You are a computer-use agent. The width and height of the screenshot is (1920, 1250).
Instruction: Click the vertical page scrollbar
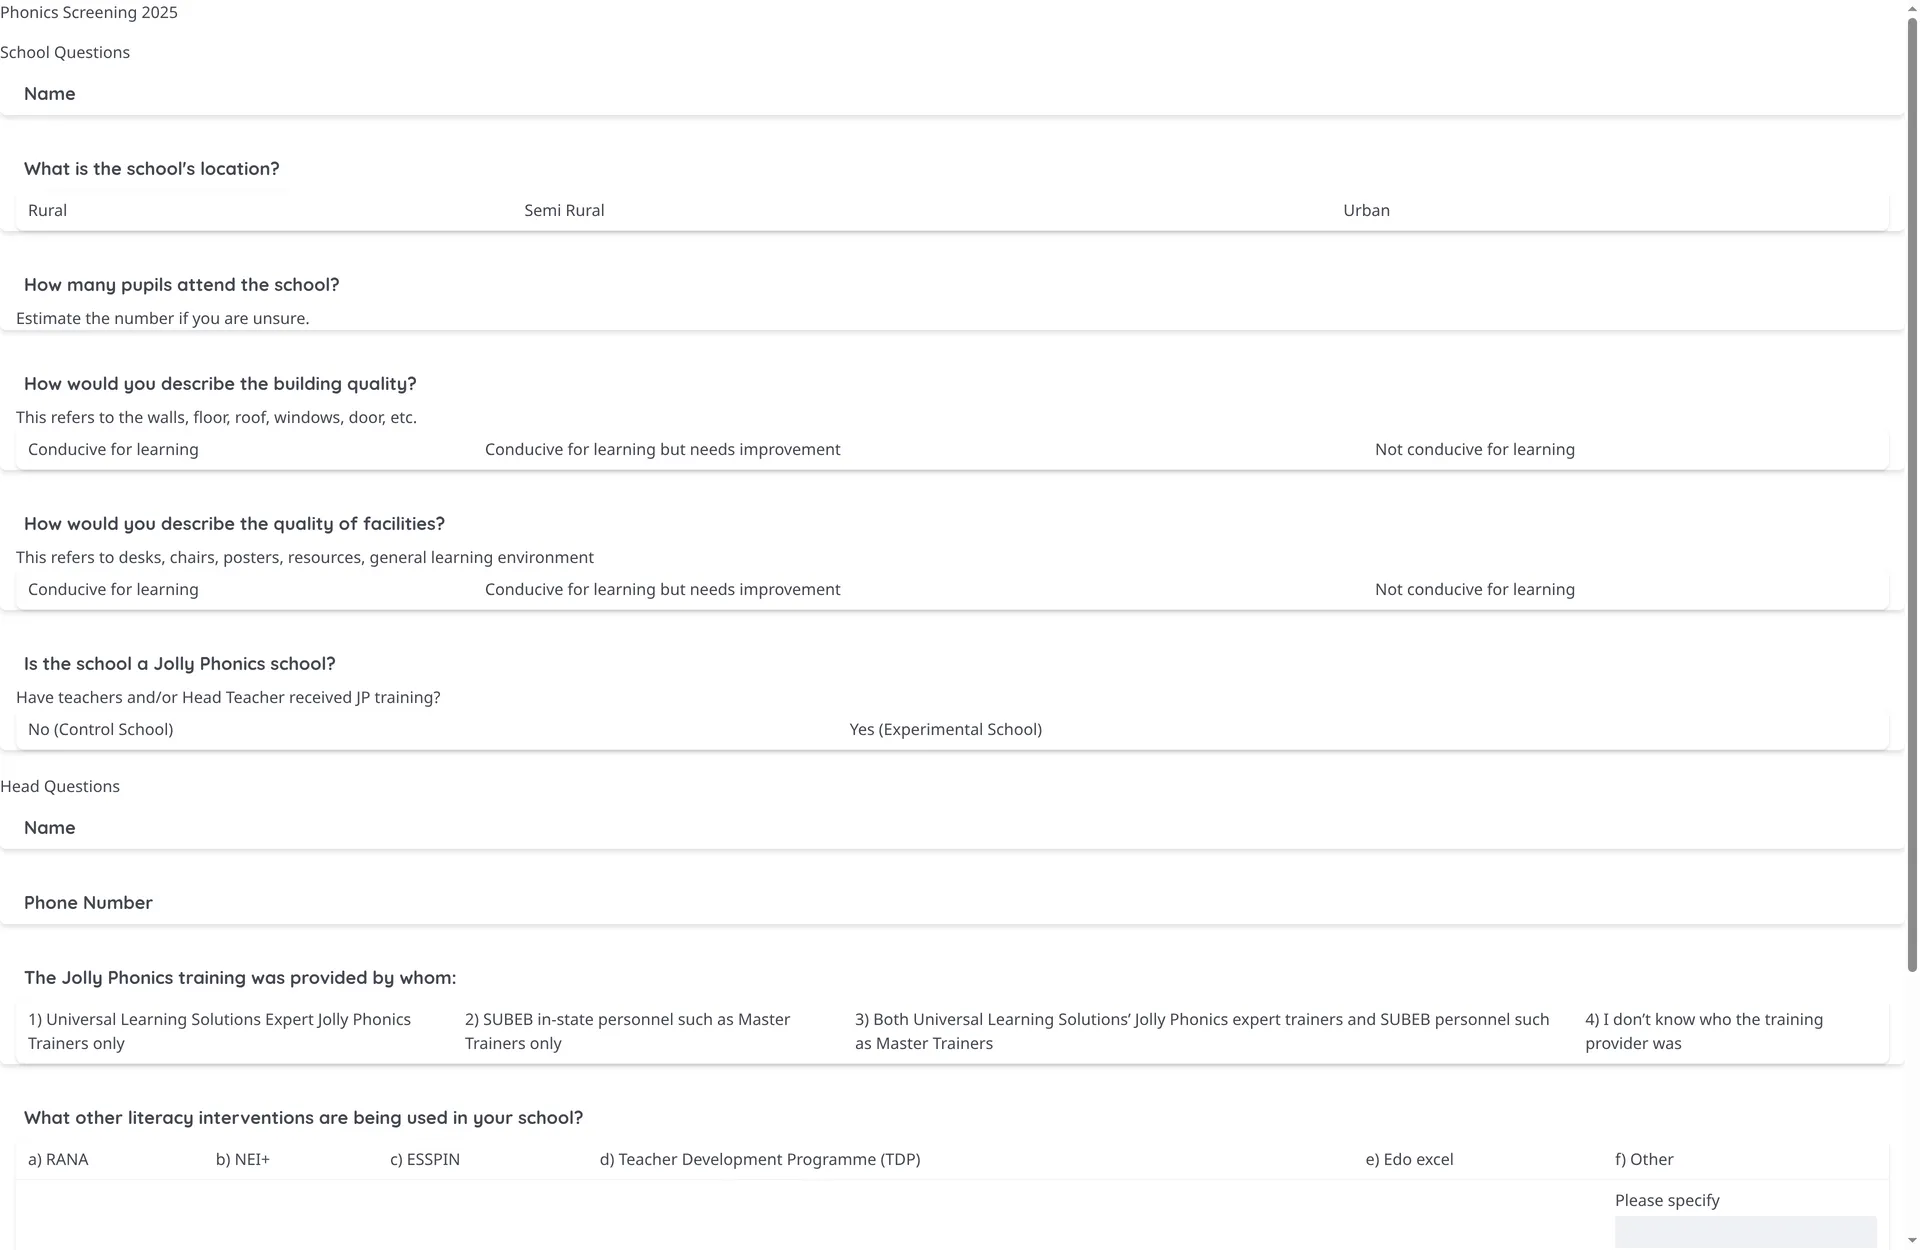pyautogui.click(x=1912, y=490)
